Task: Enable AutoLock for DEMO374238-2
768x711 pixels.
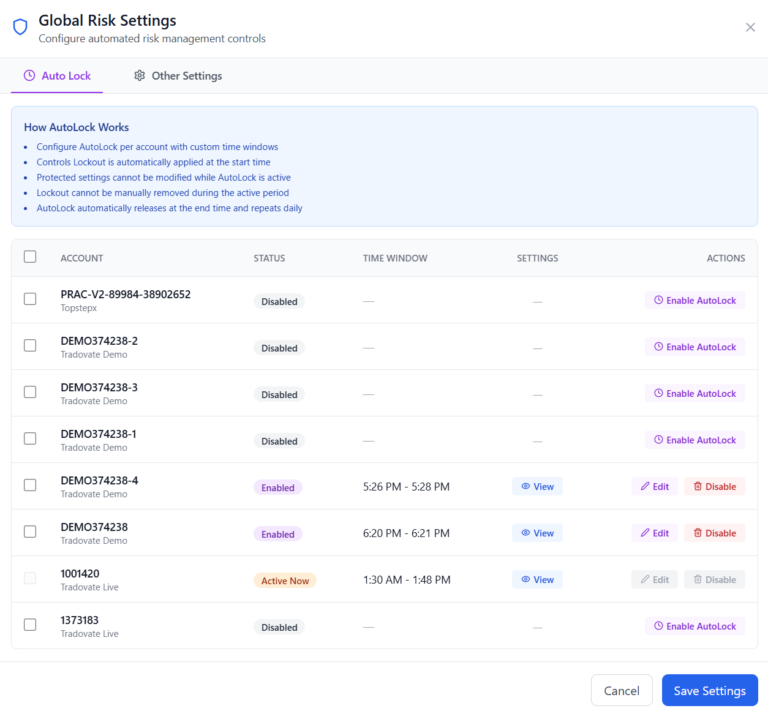Action: tap(695, 347)
